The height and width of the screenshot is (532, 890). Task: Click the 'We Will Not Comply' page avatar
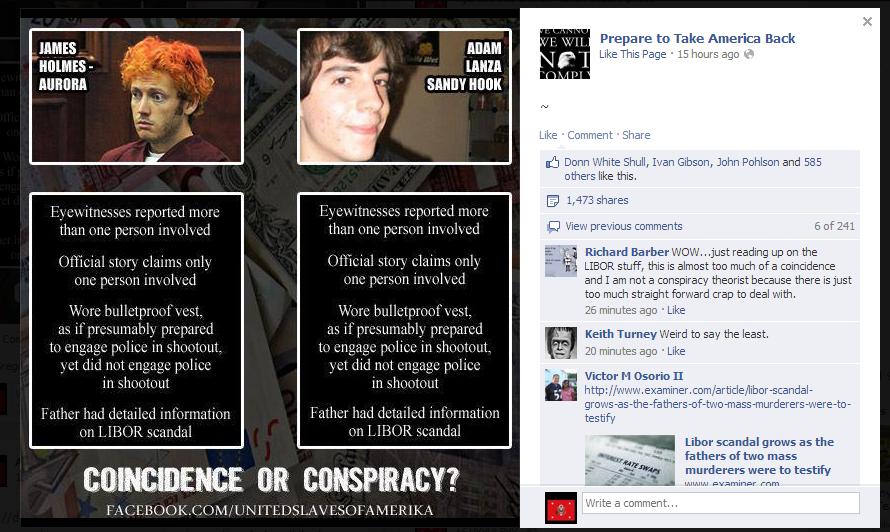[565, 54]
